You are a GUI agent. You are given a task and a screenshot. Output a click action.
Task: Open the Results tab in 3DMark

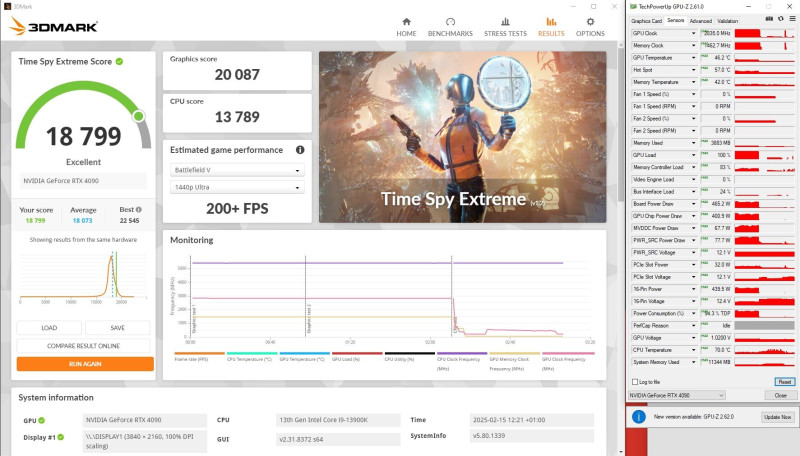click(x=551, y=27)
